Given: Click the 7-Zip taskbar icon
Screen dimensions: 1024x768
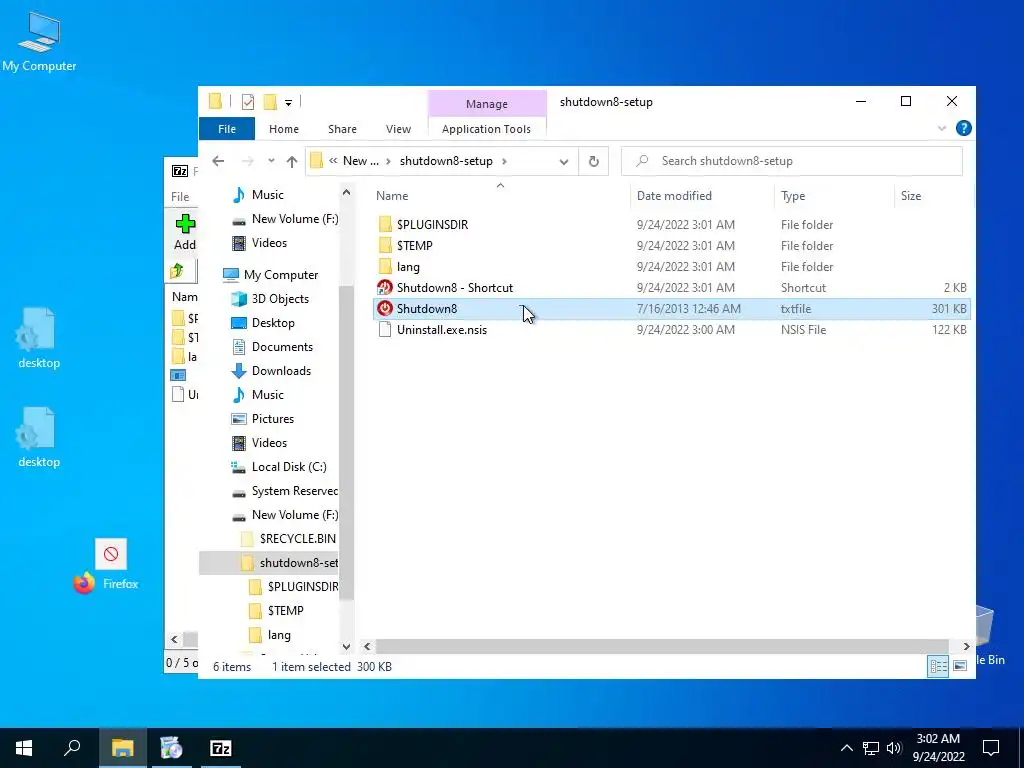Looking at the screenshot, I should [x=221, y=748].
